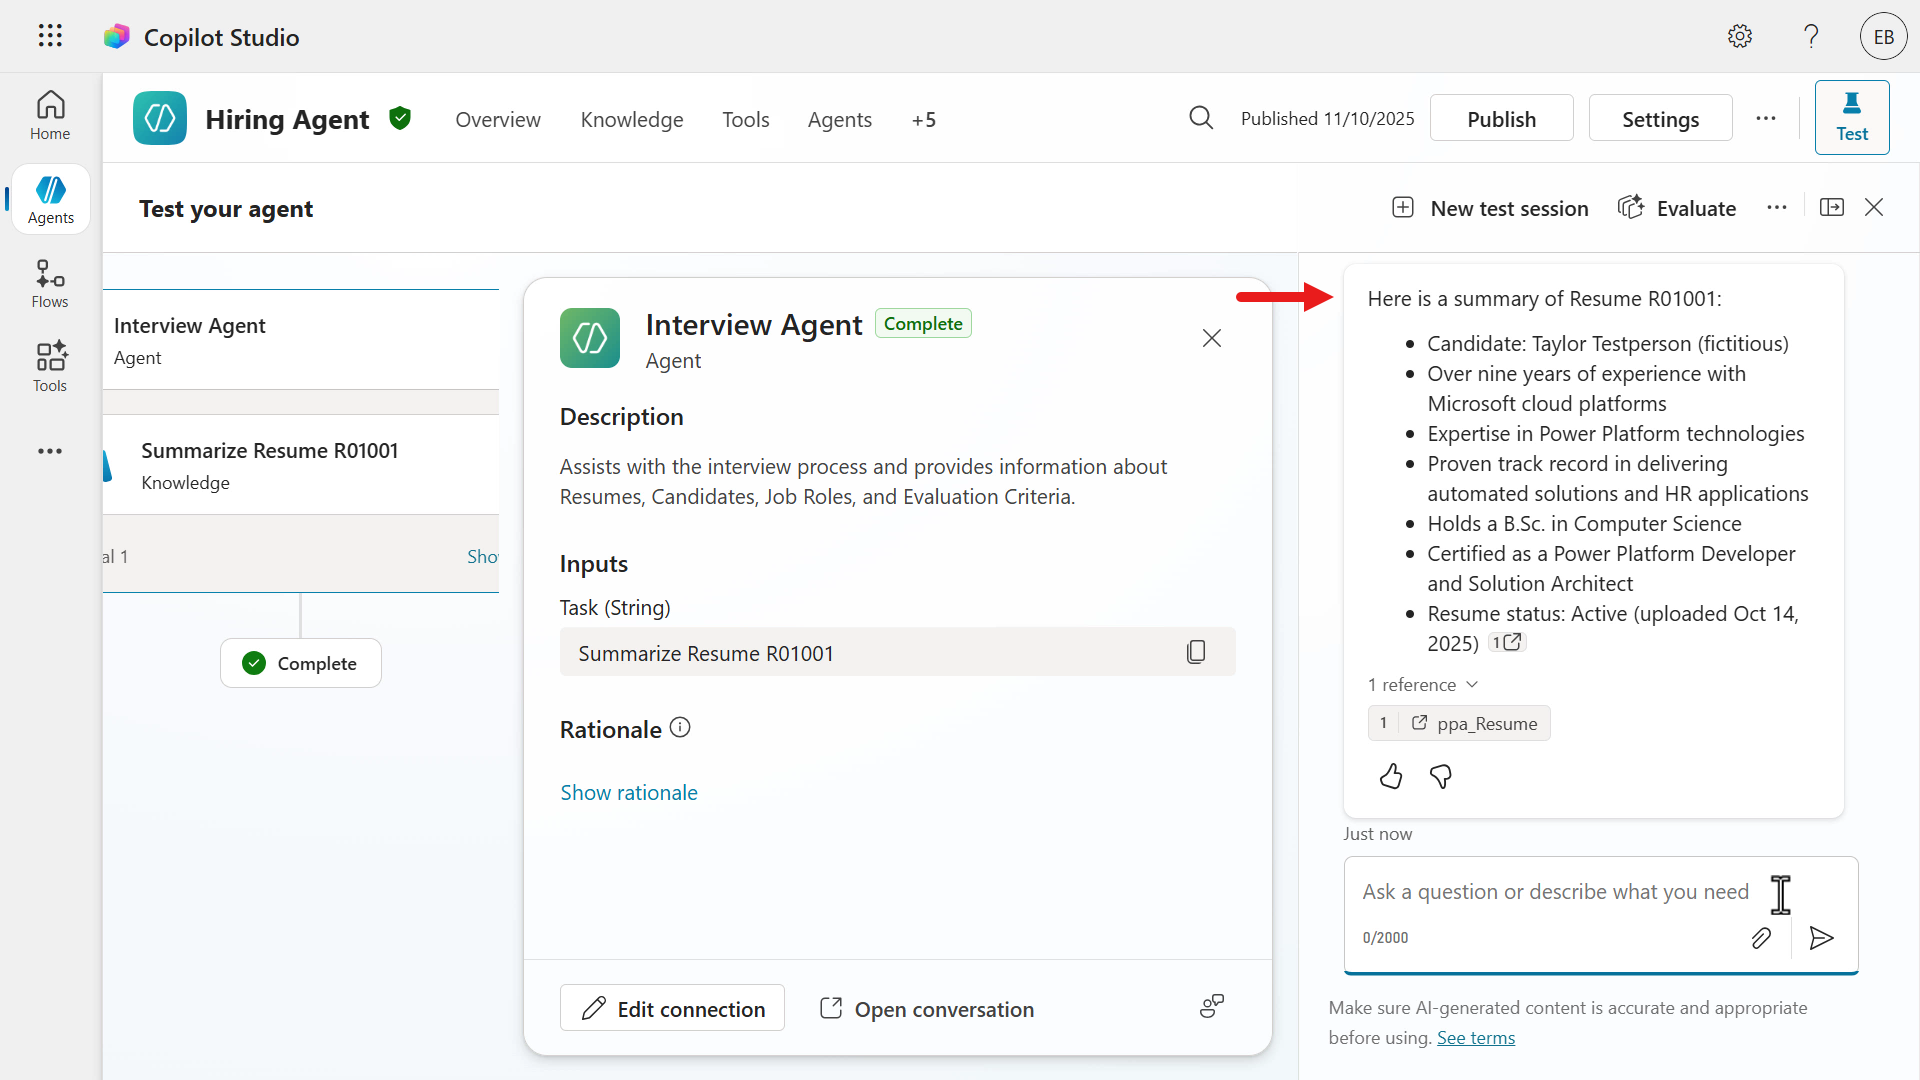Click the attach file paperclip icon
1920x1080 pixels.
pyautogui.click(x=1761, y=938)
